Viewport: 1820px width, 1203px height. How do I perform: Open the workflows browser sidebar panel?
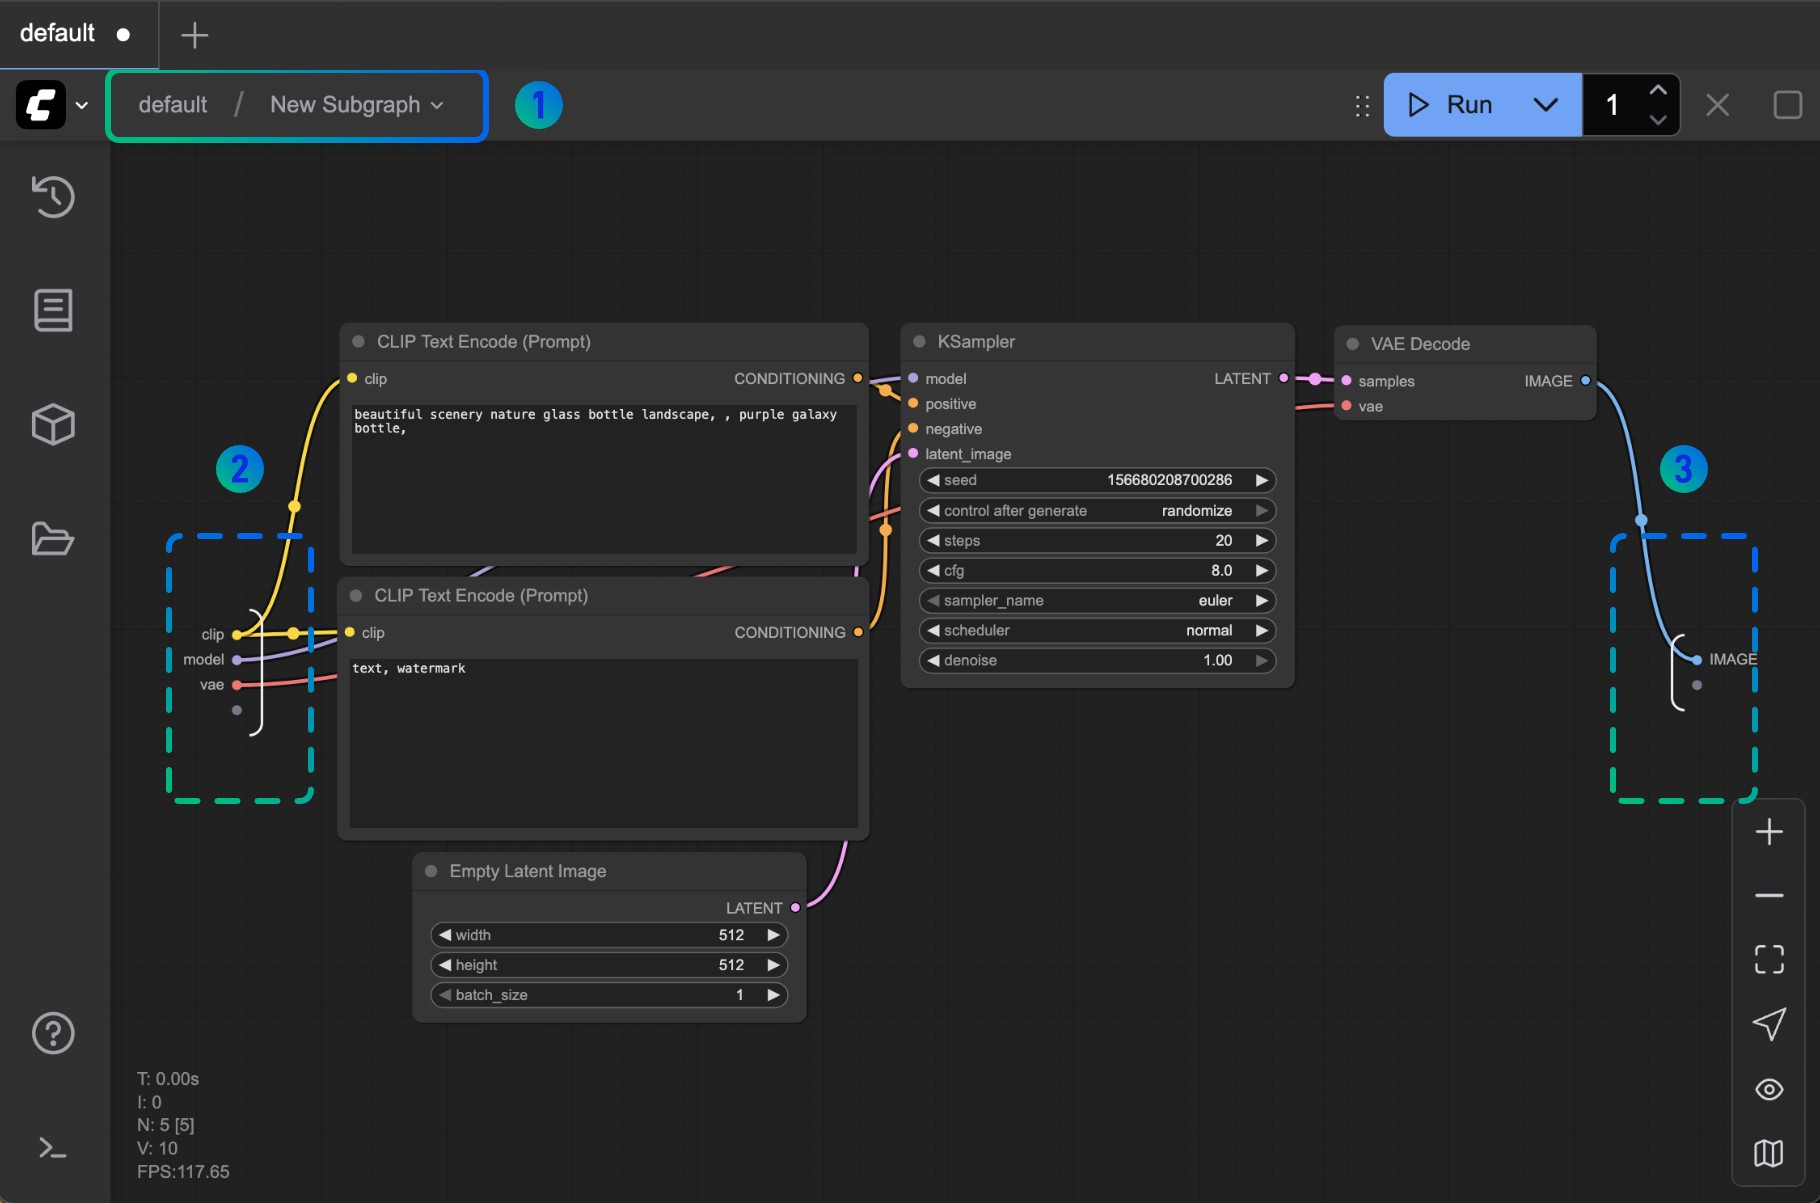[x=52, y=539]
